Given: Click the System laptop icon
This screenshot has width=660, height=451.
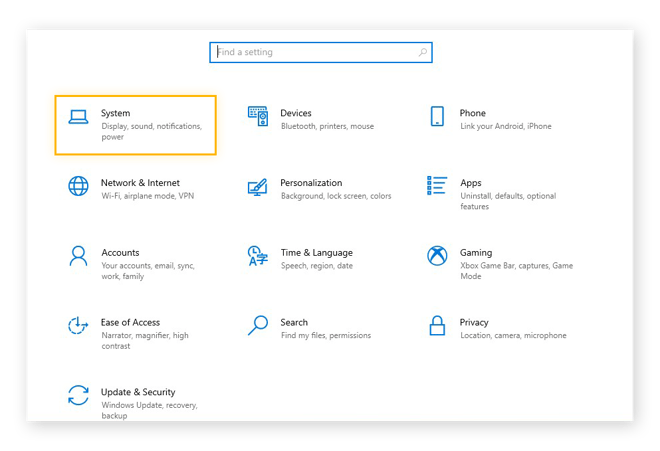Looking at the screenshot, I should [78, 117].
